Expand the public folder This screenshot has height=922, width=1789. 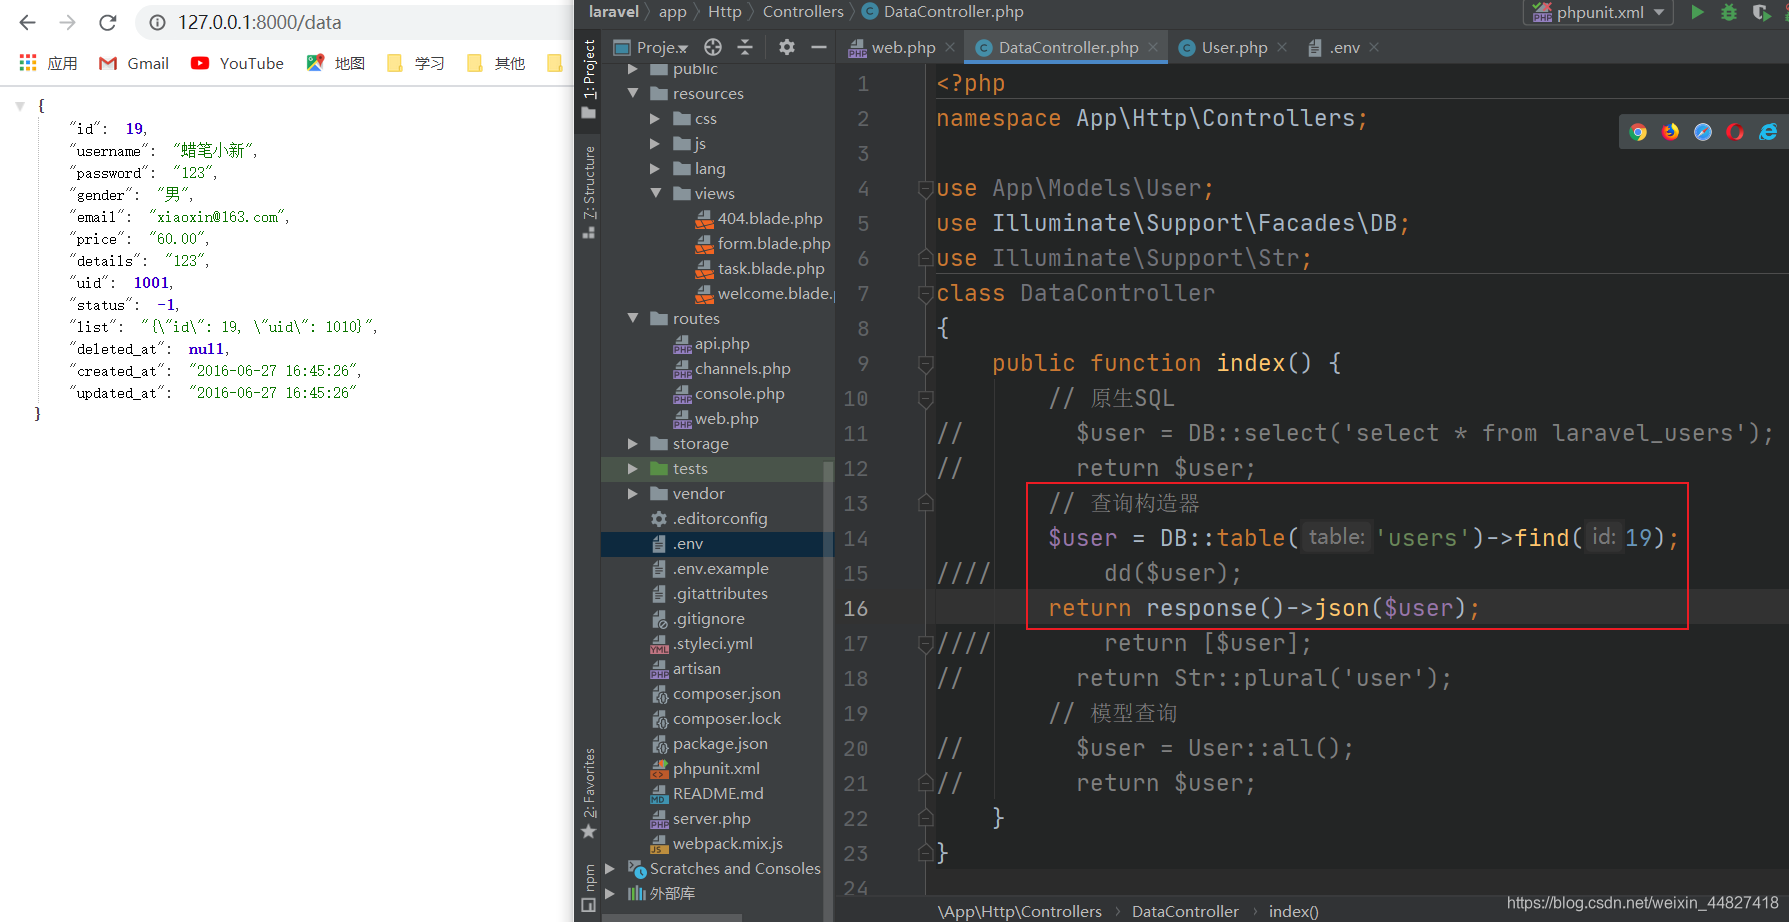632,69
